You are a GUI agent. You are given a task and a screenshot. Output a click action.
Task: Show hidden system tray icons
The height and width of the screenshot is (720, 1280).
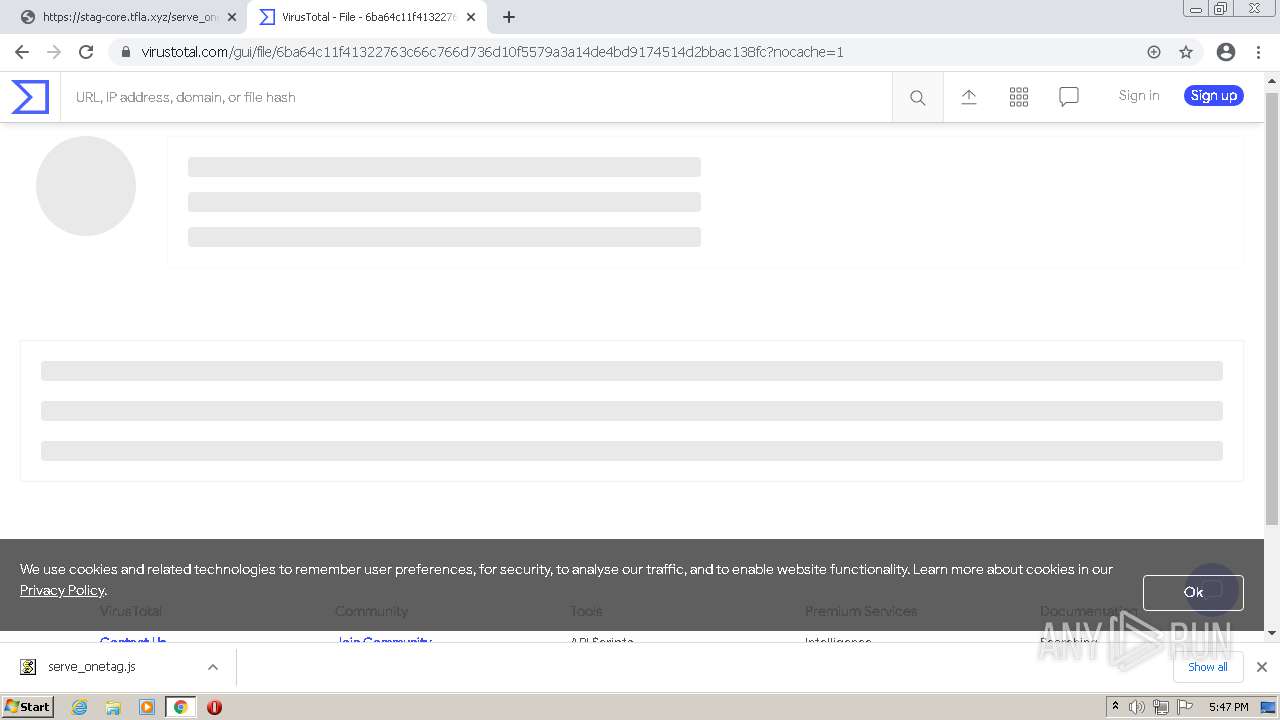point(1116,707)
